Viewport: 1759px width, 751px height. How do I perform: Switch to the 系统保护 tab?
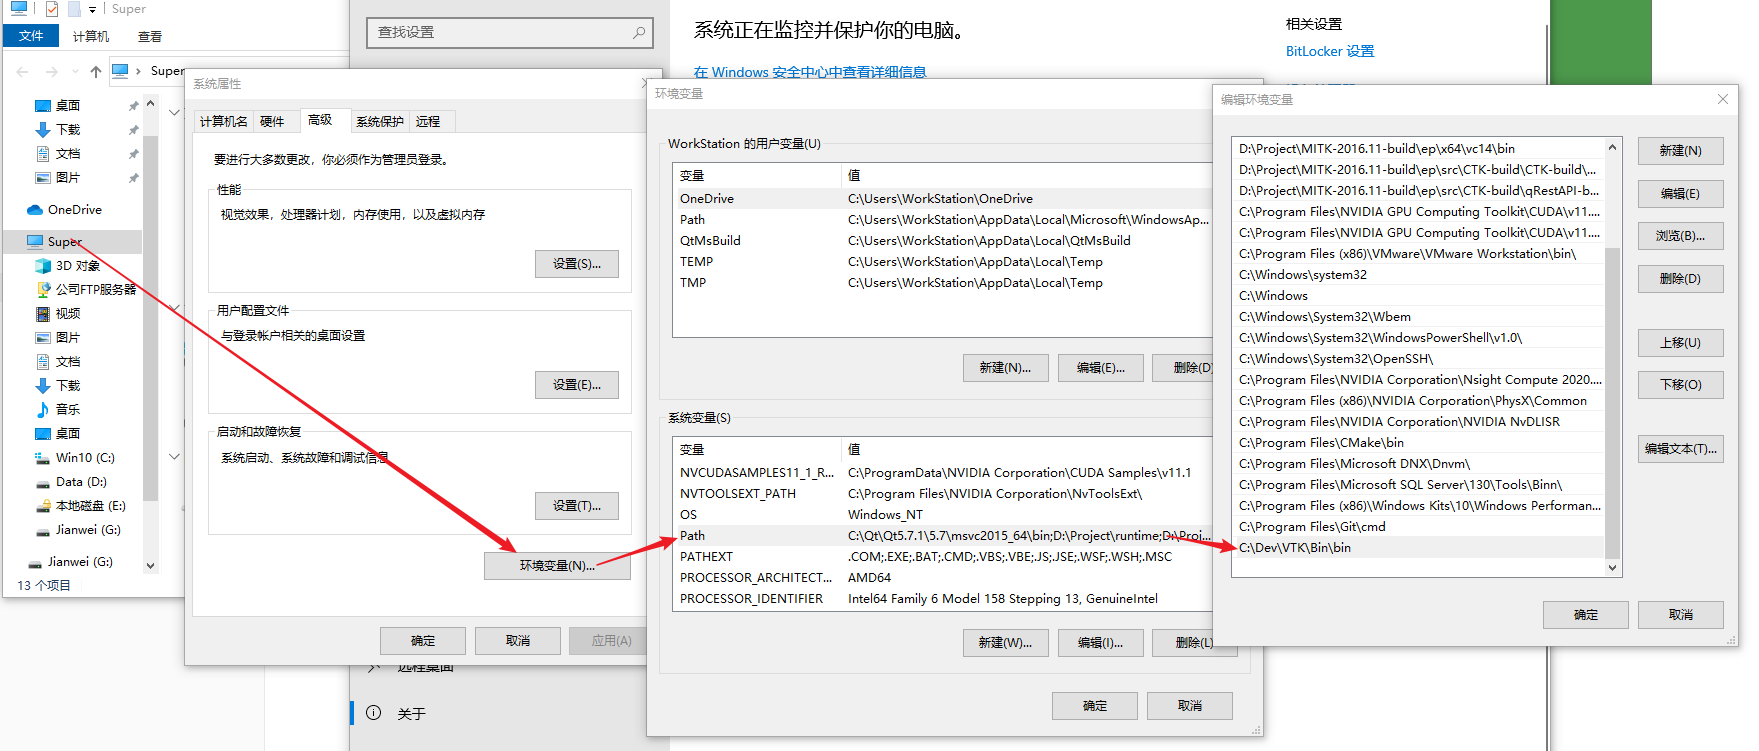pos(380,122)
